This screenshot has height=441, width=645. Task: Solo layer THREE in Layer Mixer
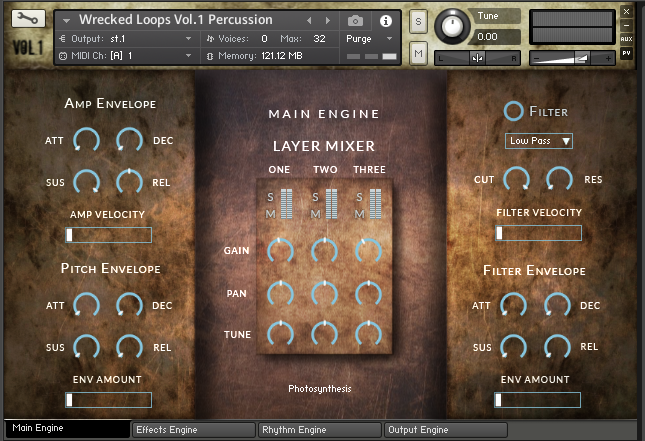tap(359, 197)
